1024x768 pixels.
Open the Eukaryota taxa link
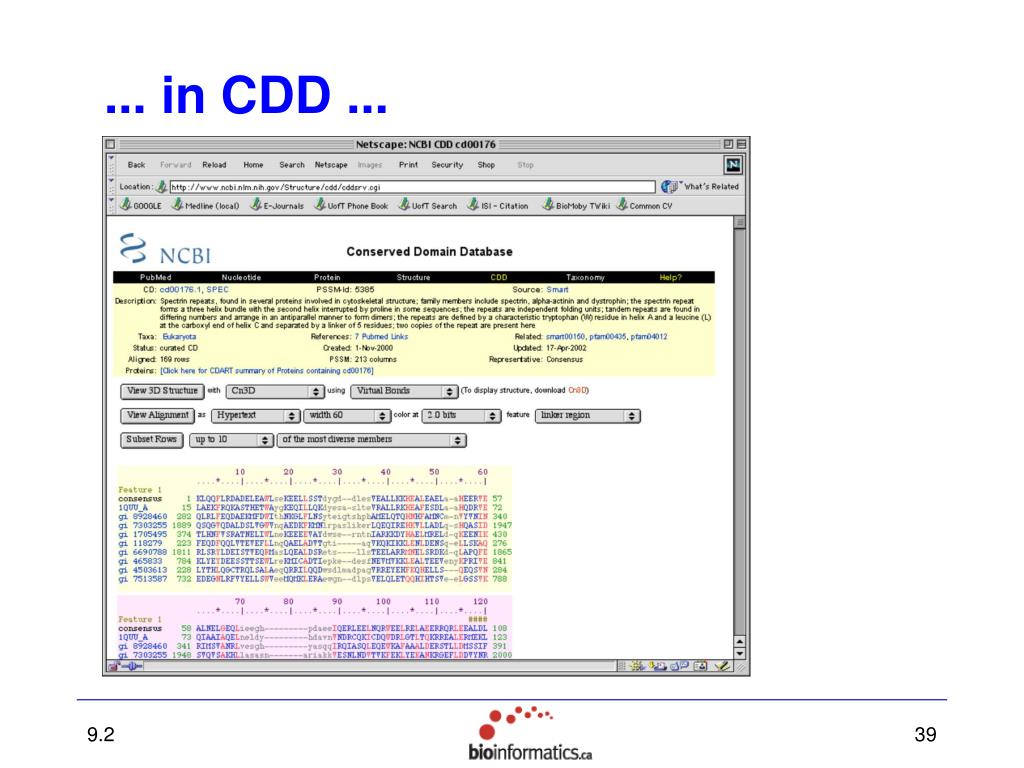point(179,337)
